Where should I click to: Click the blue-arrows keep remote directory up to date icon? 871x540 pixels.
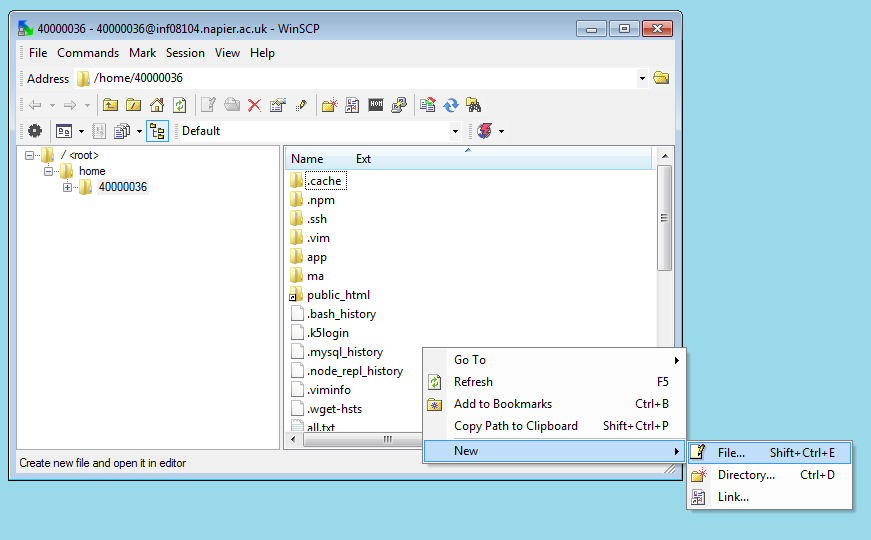pos(451,104)
